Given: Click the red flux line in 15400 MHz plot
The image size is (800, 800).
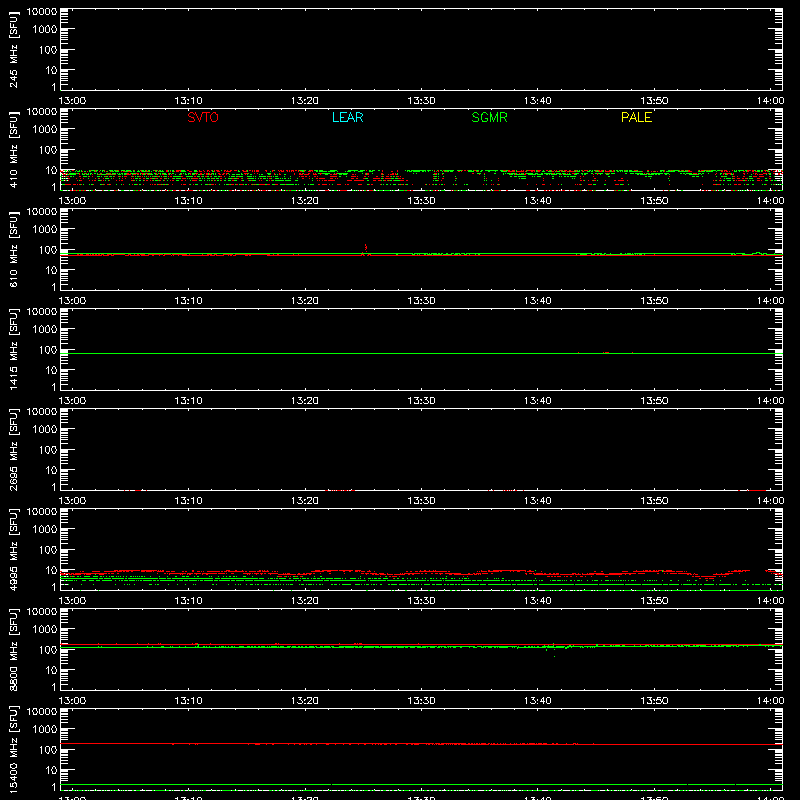Looking at the screenshot, I should [x=421, y=744].
